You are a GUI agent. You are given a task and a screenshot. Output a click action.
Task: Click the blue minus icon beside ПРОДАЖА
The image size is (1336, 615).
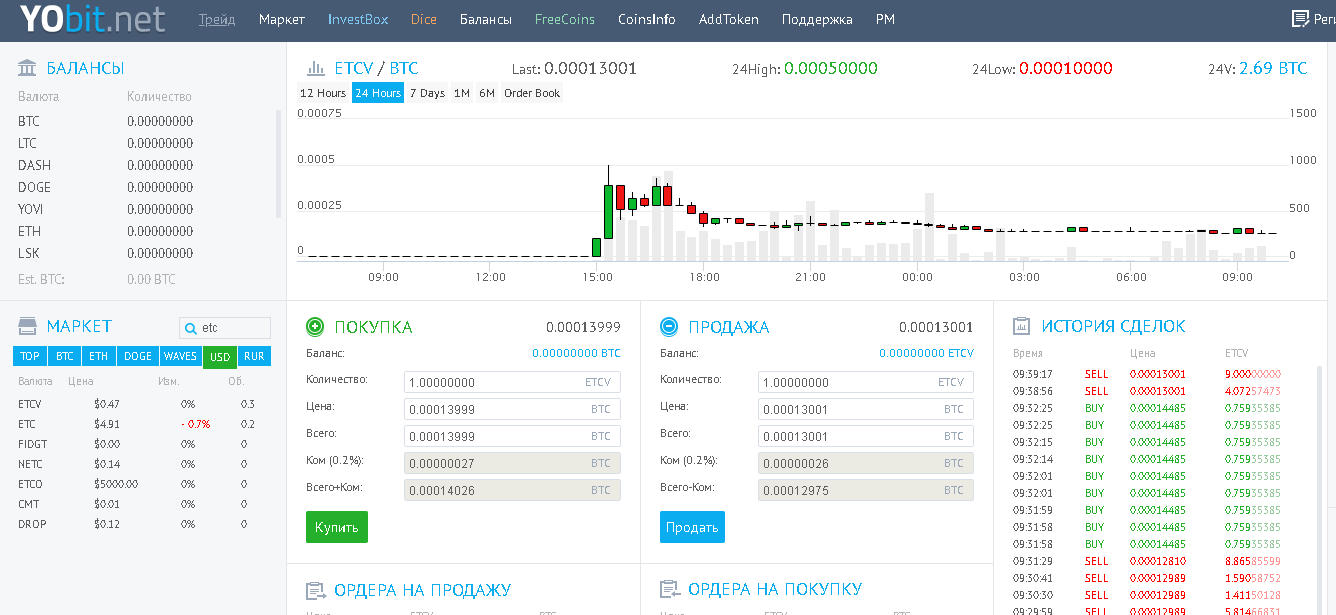[669, 326]
